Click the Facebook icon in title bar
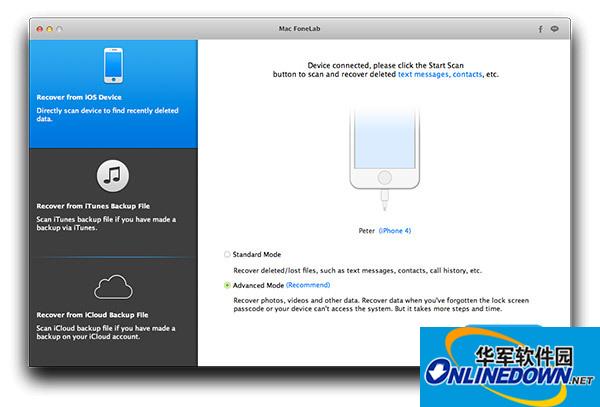Image resolution: width=600 pixels, height=407 pixels. pos(540,29)
